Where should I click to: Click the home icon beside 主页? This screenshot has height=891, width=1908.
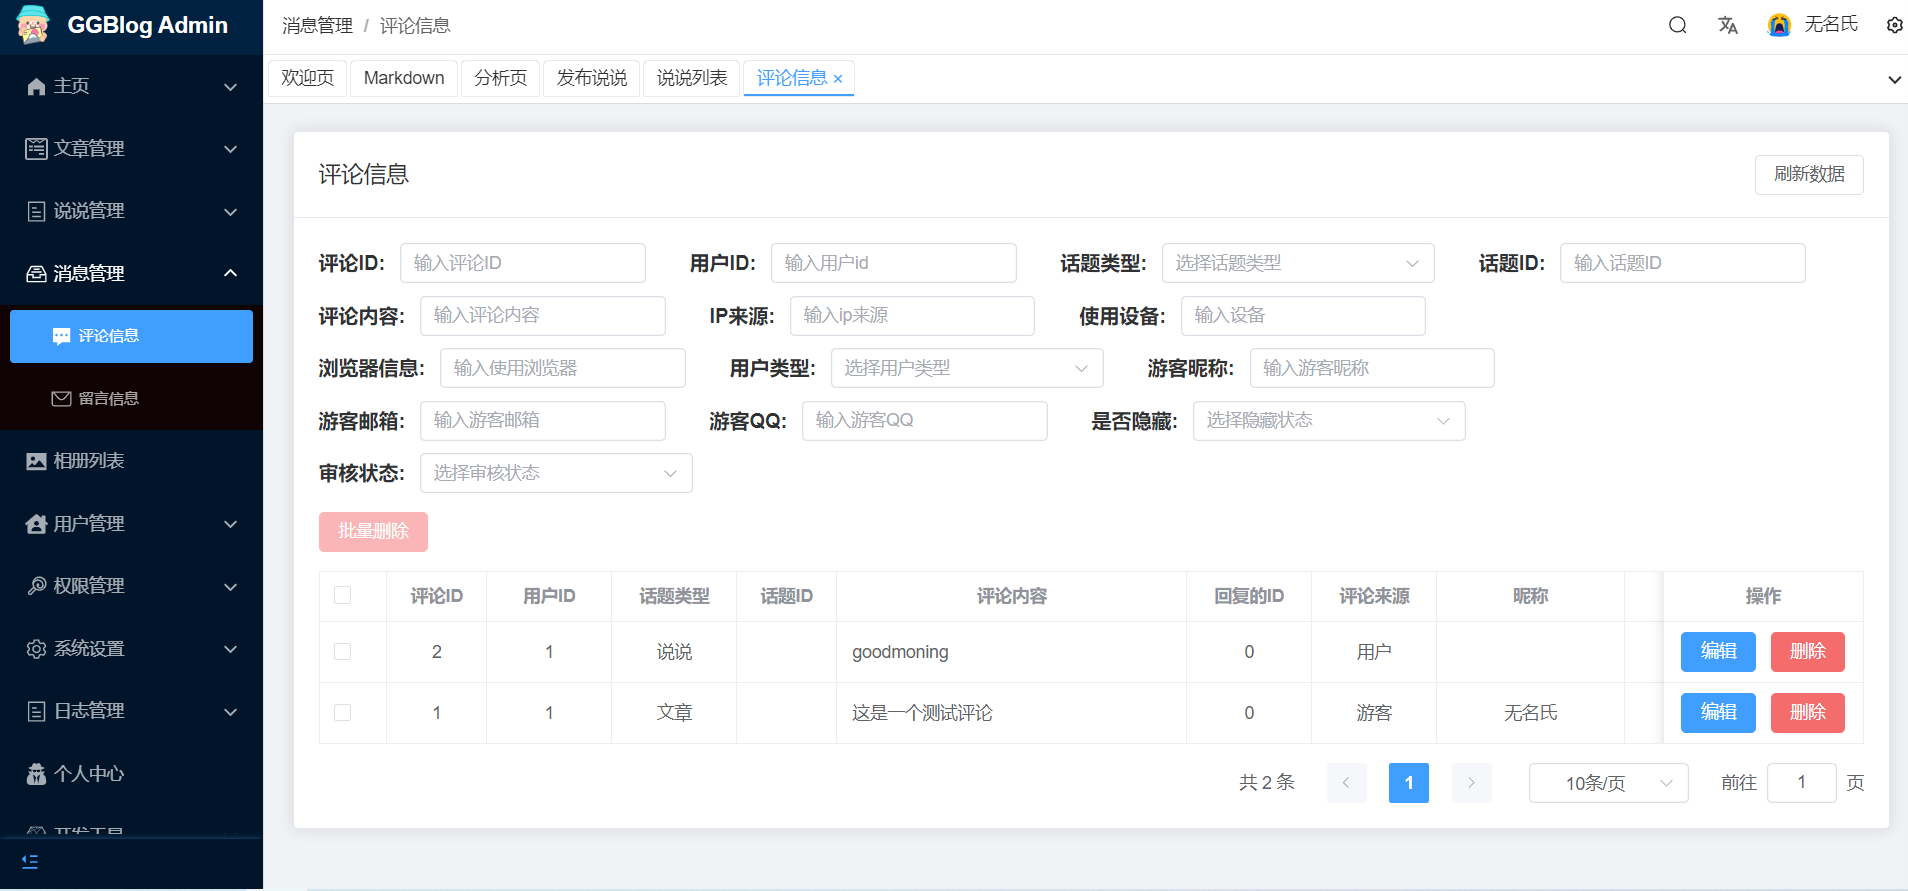pyautogui.click(x=36, y=87)
